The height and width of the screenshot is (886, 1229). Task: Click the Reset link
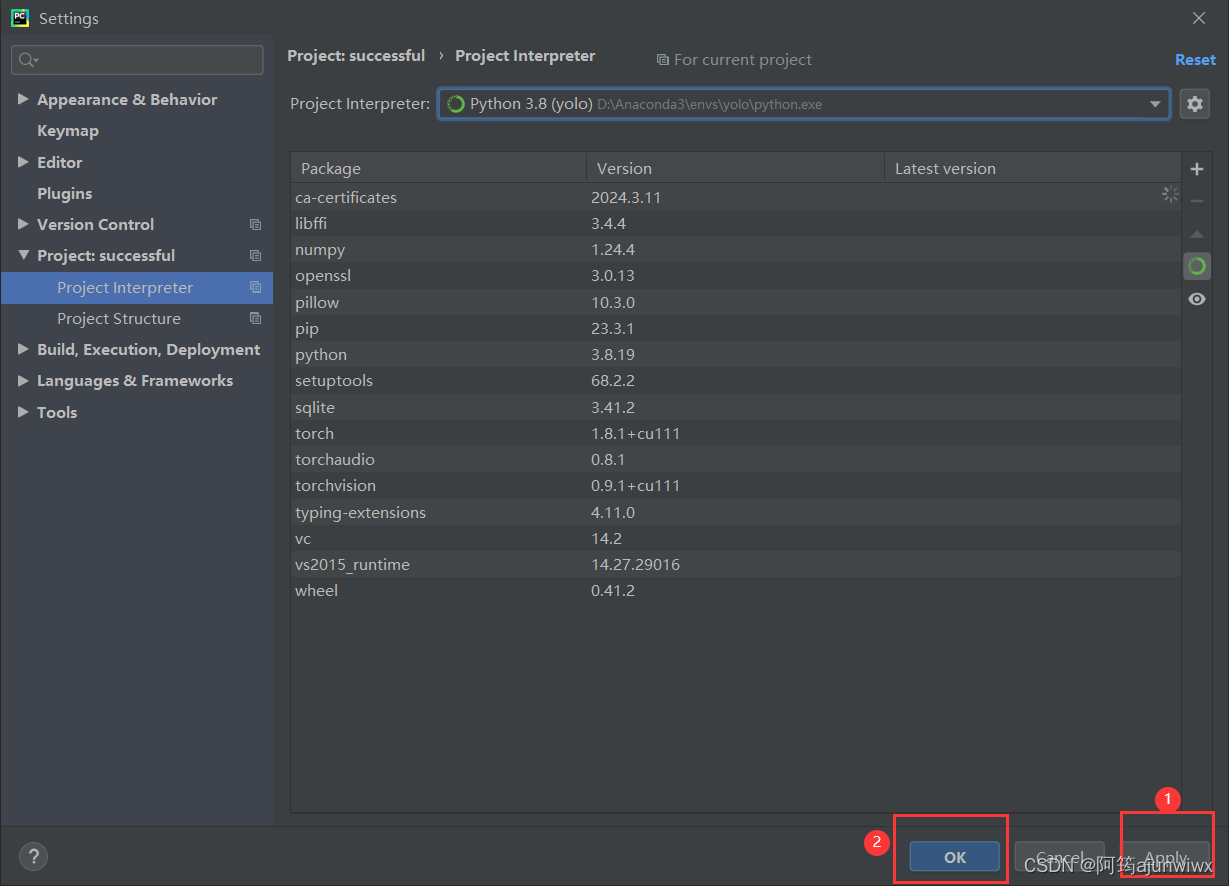(x=1195, y=60)
